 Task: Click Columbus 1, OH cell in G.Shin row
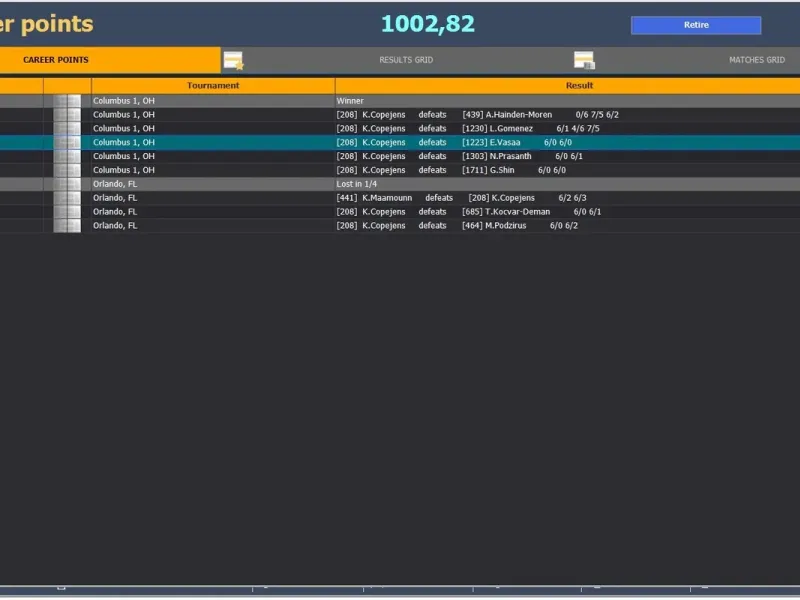coord(213,169)
